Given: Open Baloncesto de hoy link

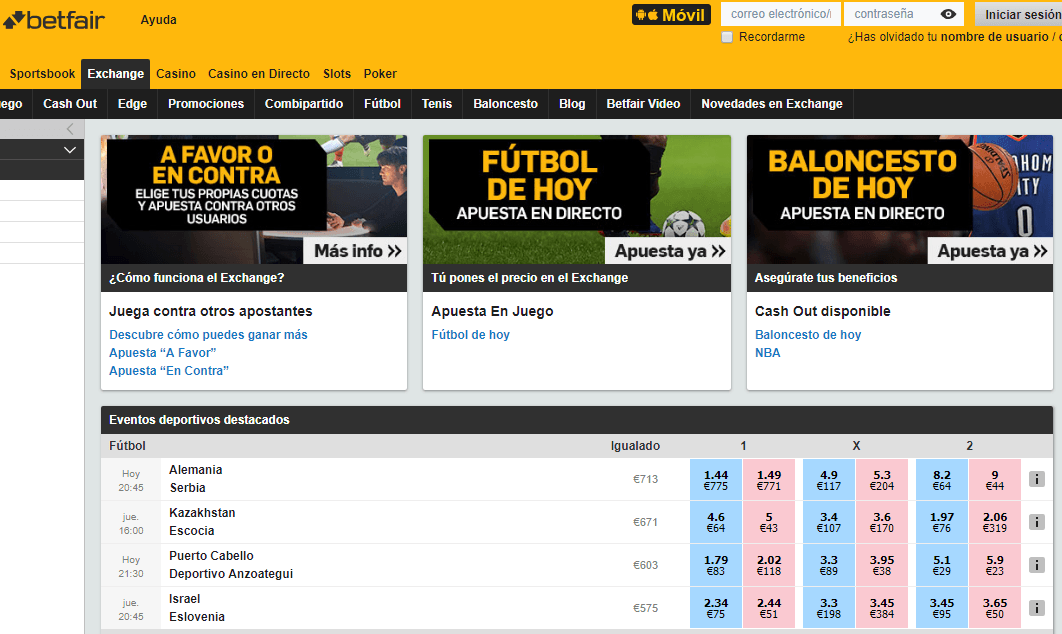Looking at the screenshot, I should [808, 335].
